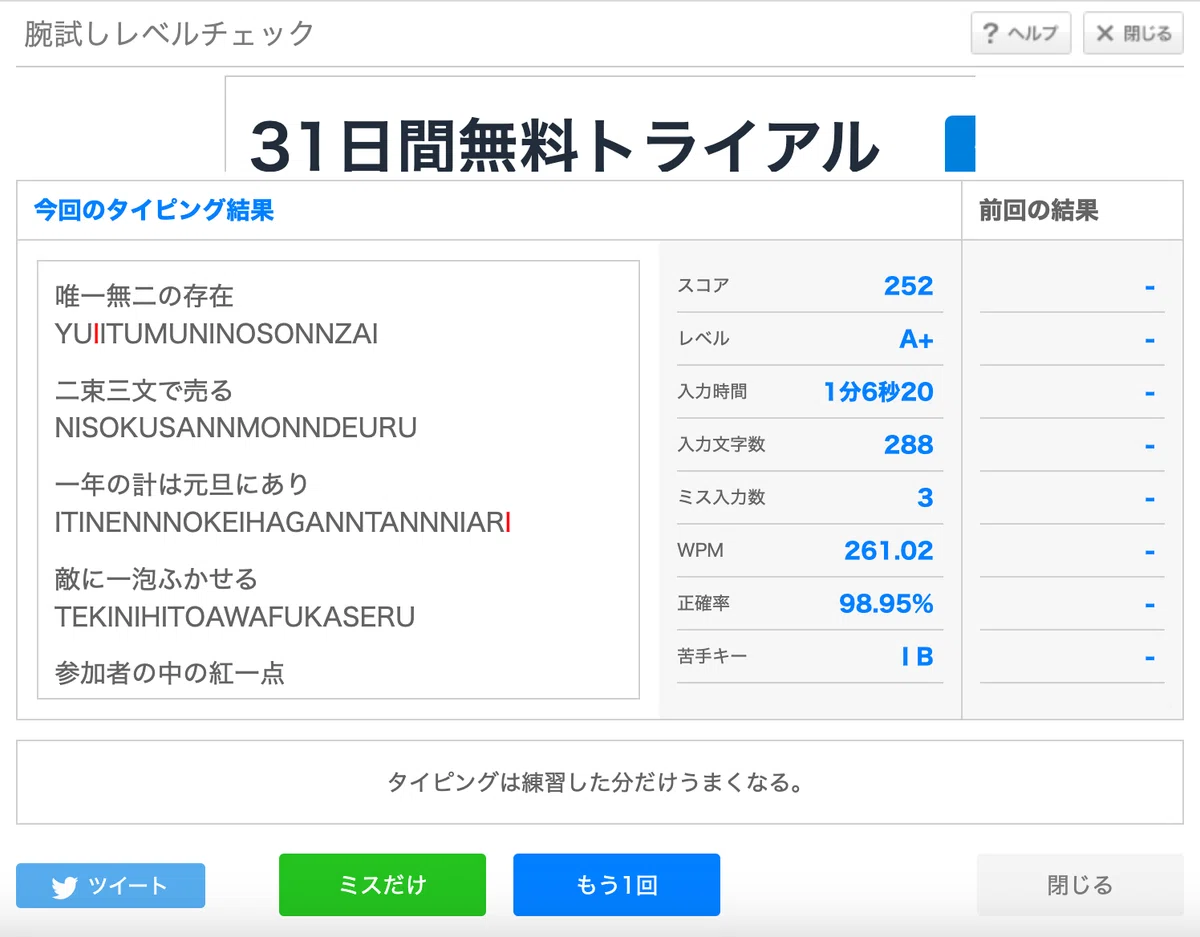
Task: Click the 苦手キー label
Action: point(712,657)
